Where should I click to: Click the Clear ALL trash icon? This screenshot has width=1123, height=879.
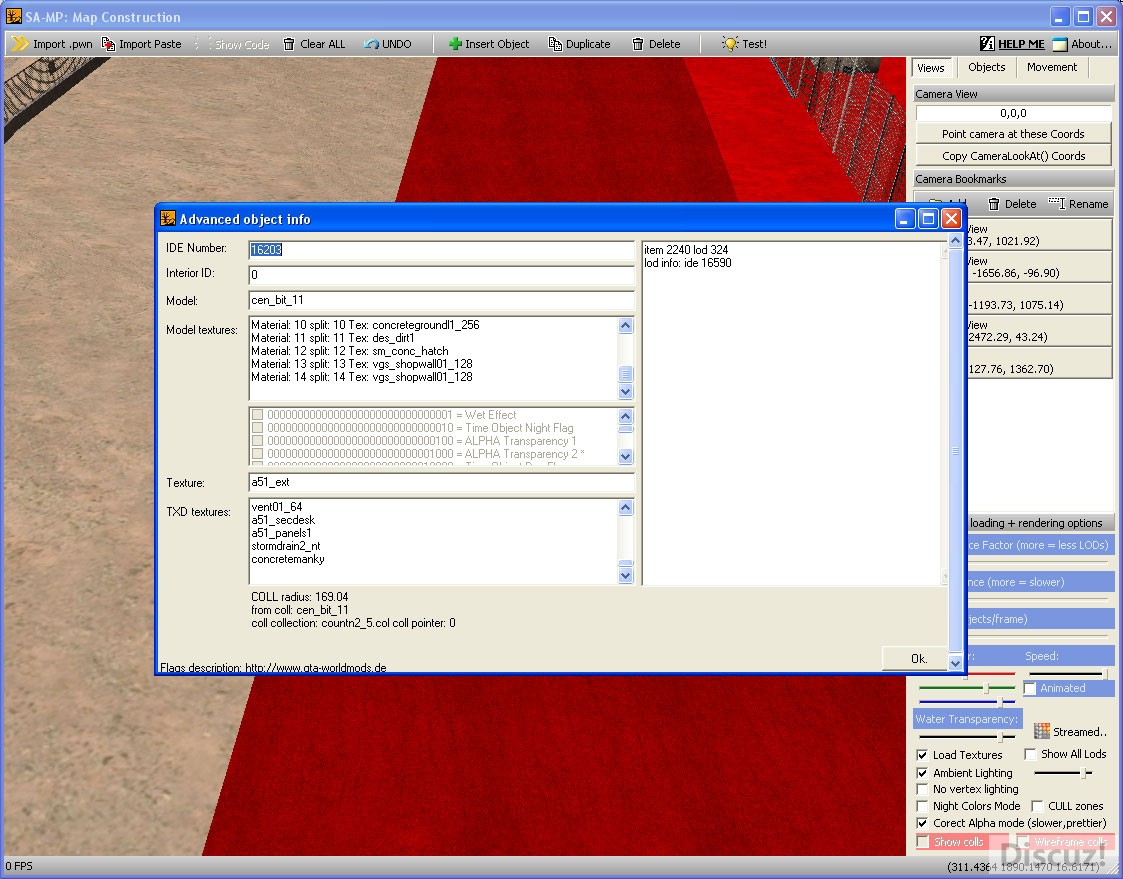coord(289,44)
